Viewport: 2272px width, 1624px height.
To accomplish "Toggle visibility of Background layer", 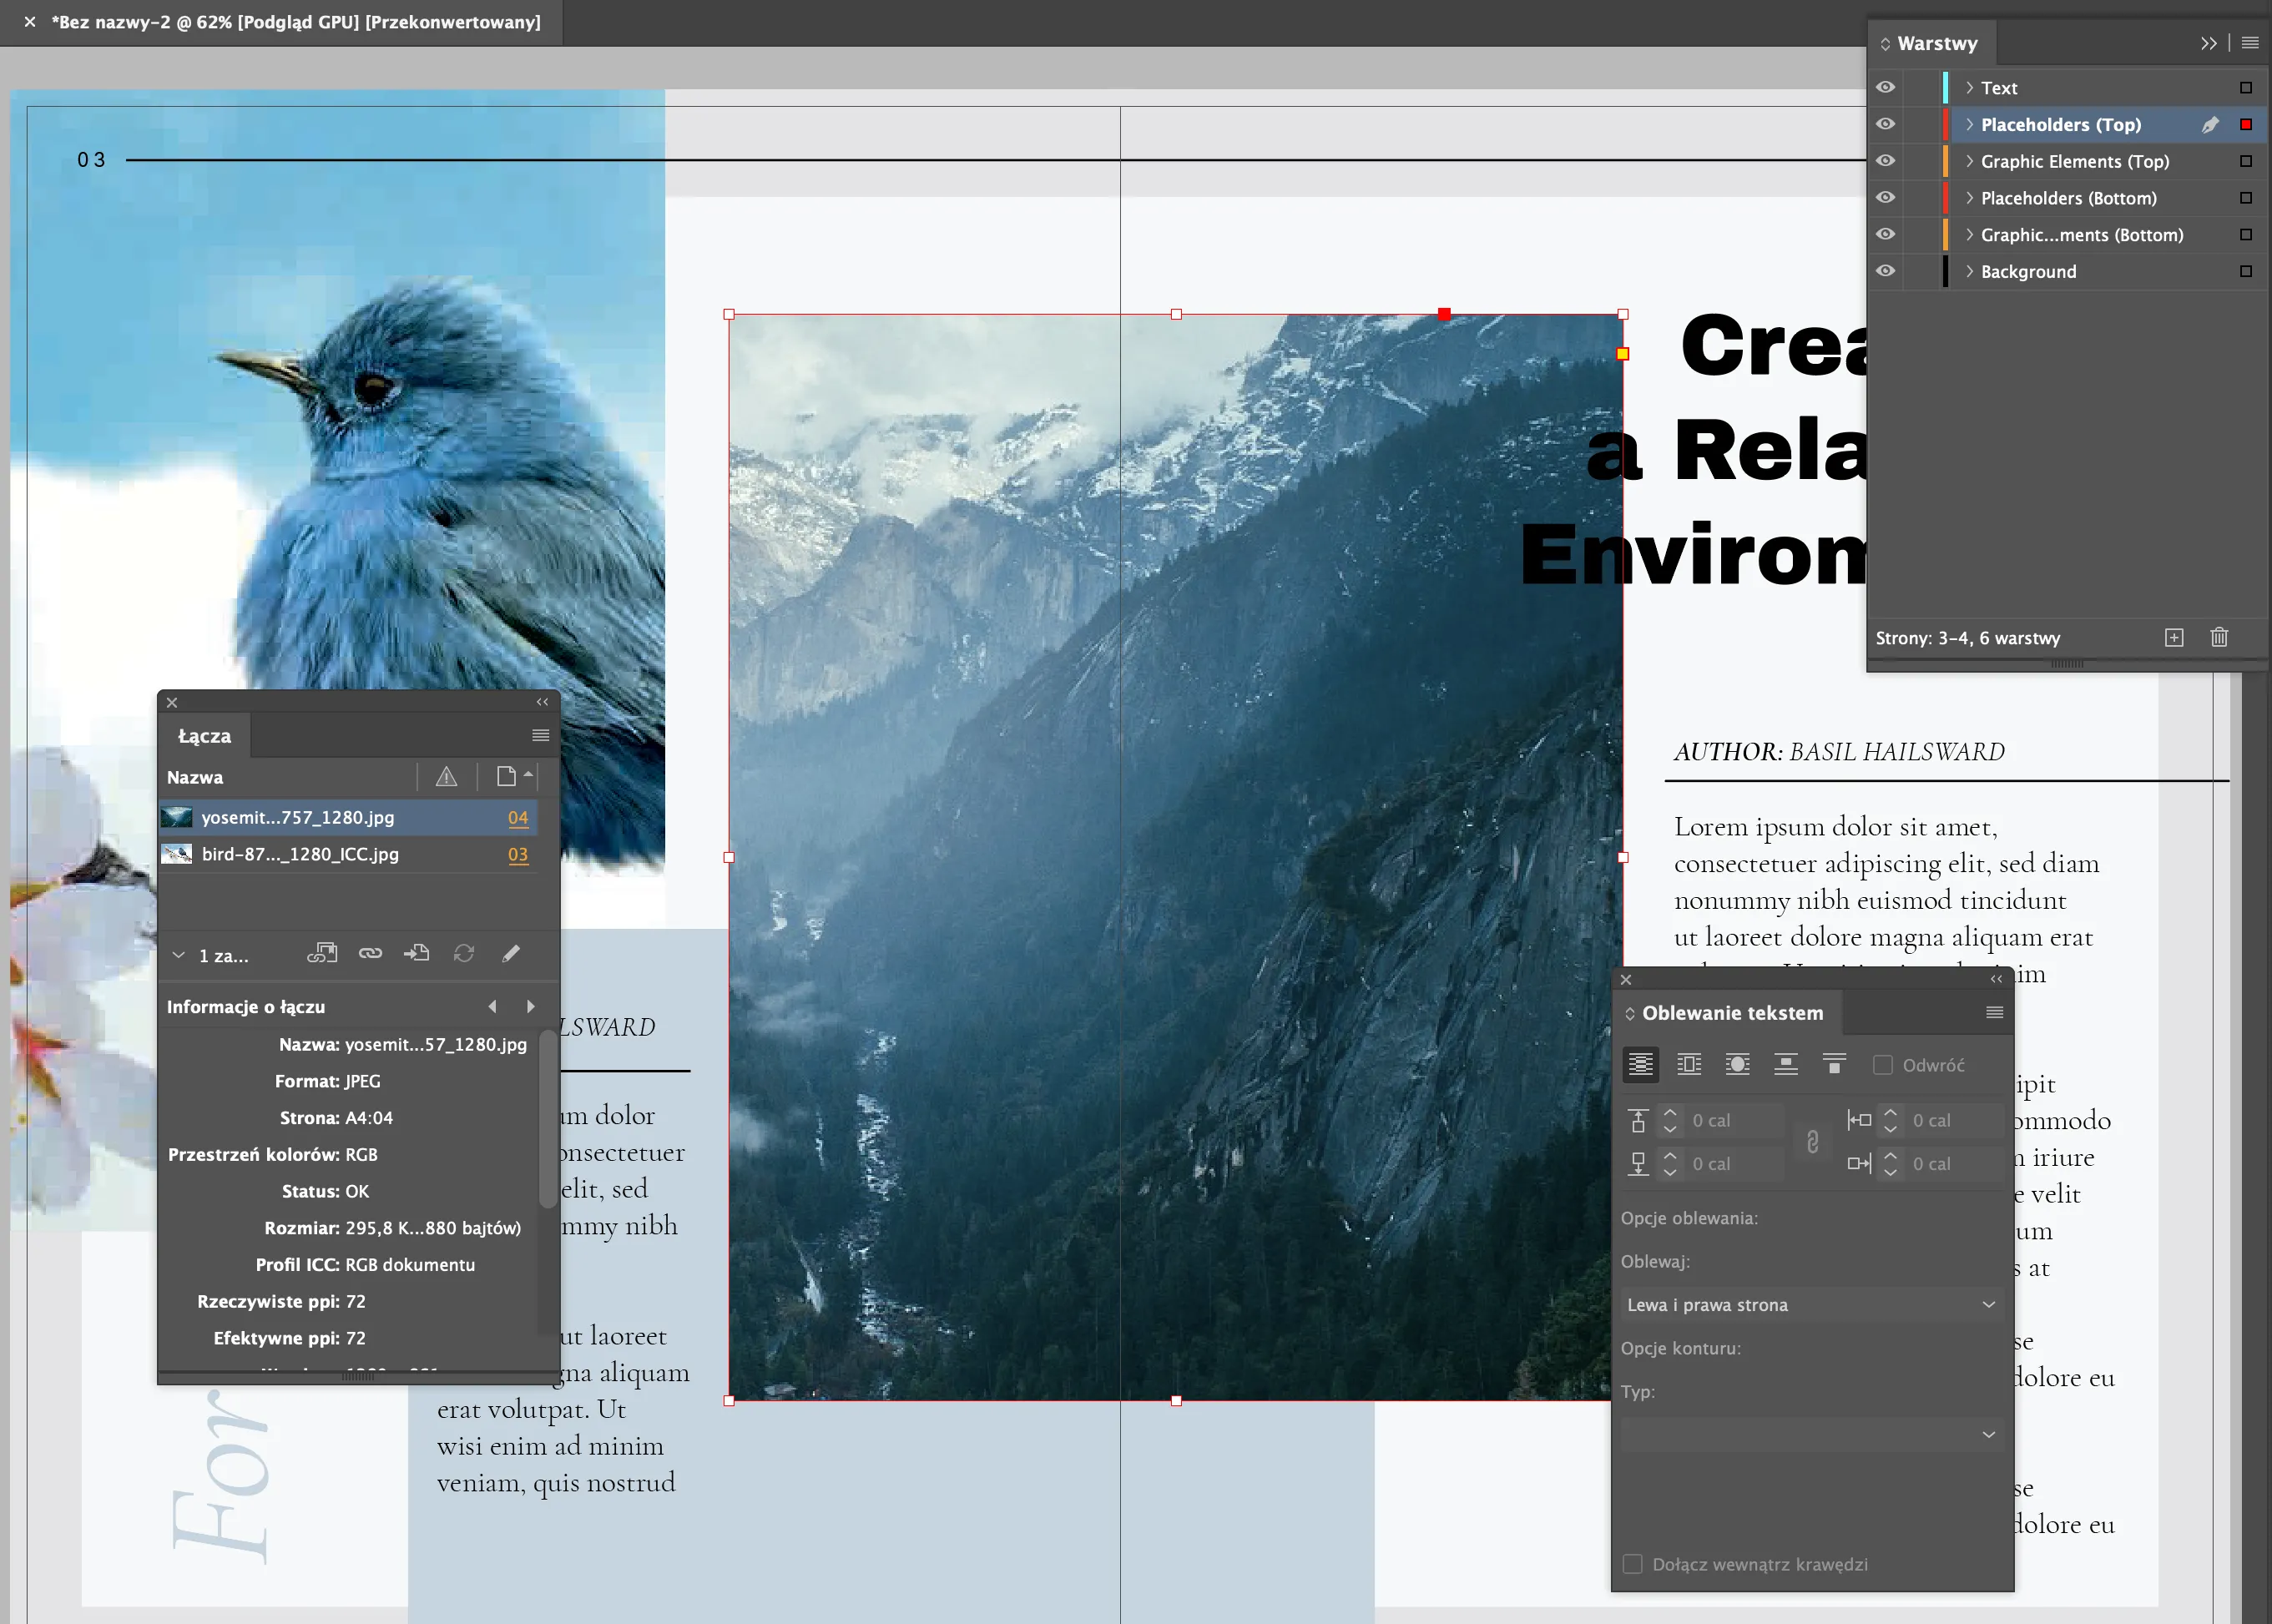I will [x=1885, y=271].
